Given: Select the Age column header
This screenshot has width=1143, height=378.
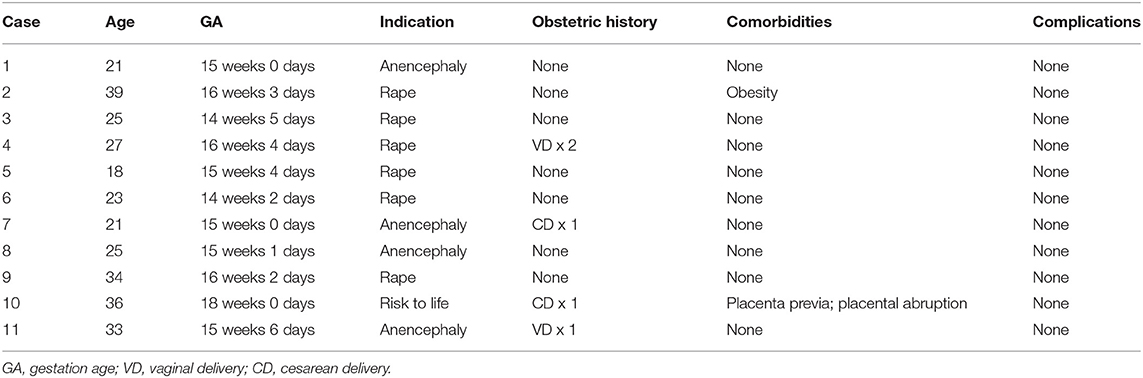Looking at the screenshot, I should [117, 22].
